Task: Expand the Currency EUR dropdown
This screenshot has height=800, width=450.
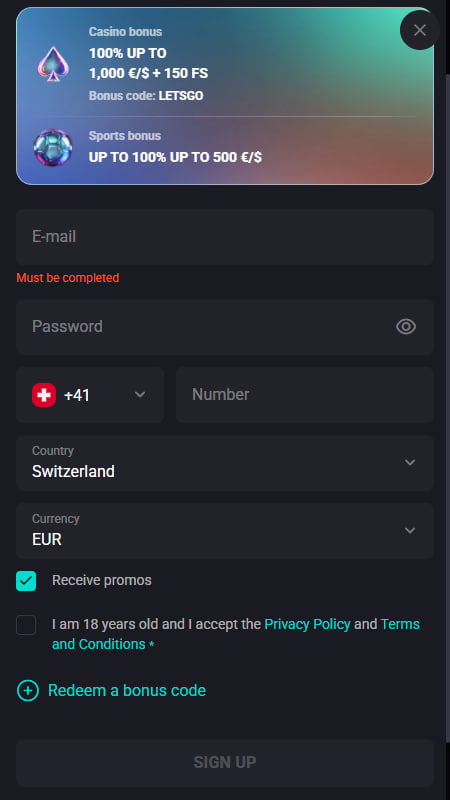Action: [225, 531]
